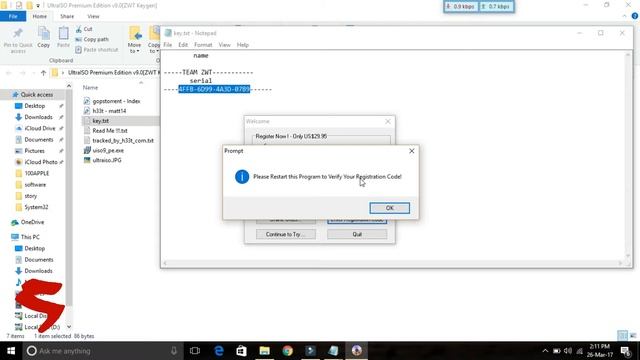Click the Continue to Try button
The width and height of the screenshot is (640, 360).
coord(286,234)
